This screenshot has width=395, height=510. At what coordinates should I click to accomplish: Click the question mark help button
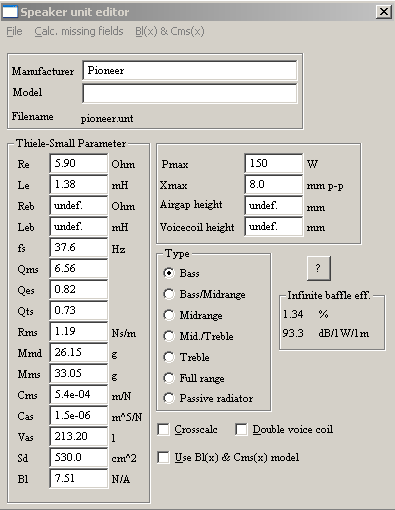[319, 268]
